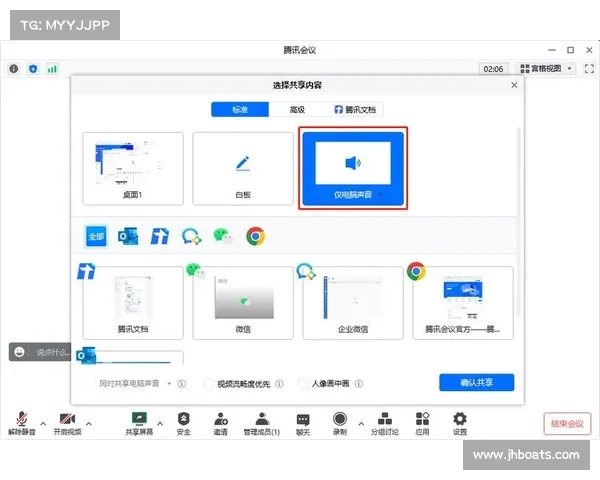Image resolution: width=600 pixels, height=480 pixels.
Task: Open meeting info icon
Action: tap(14, 69)
